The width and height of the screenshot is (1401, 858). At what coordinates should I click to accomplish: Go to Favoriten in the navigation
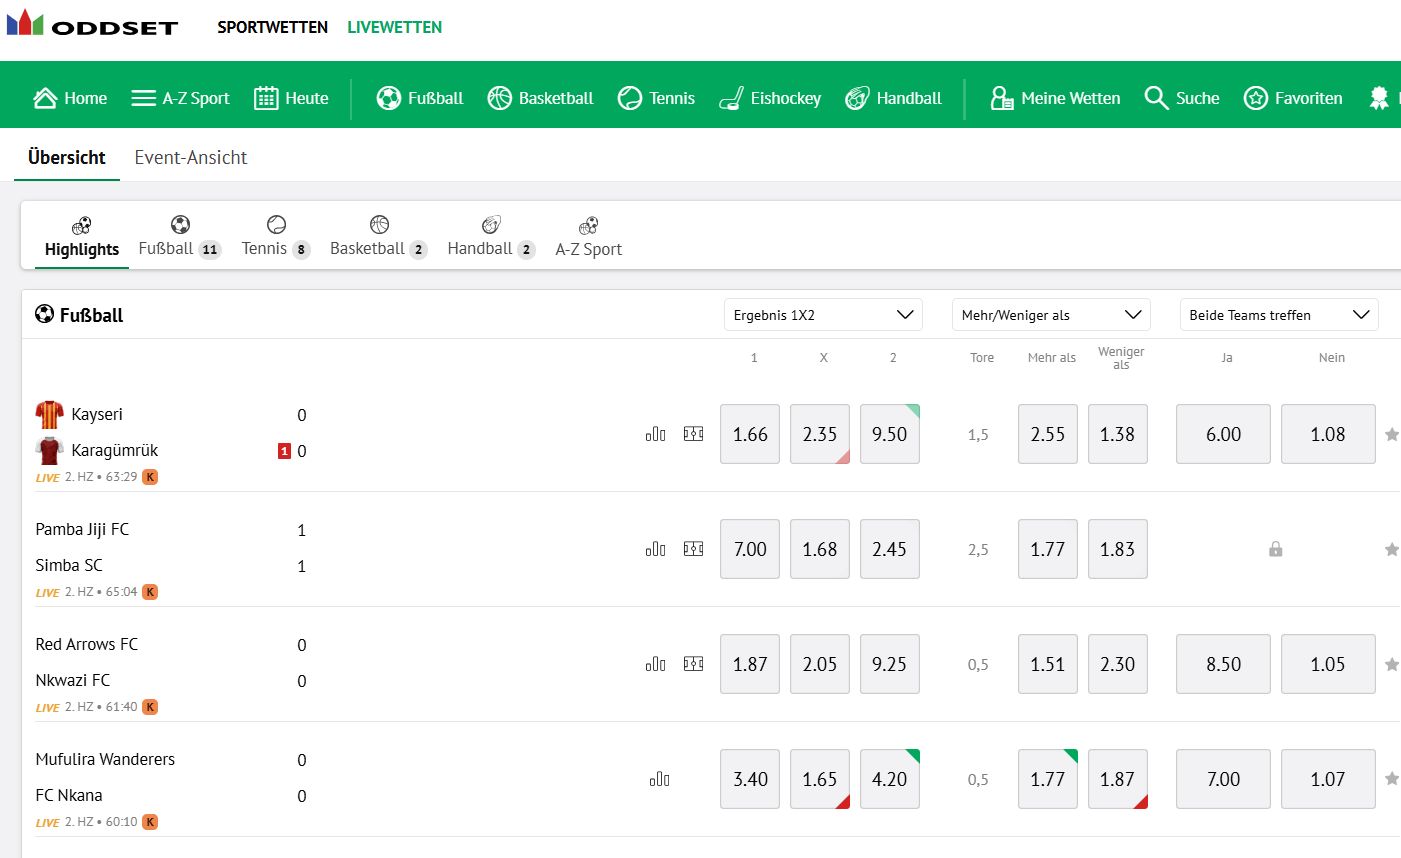(x=1293, y=97)
